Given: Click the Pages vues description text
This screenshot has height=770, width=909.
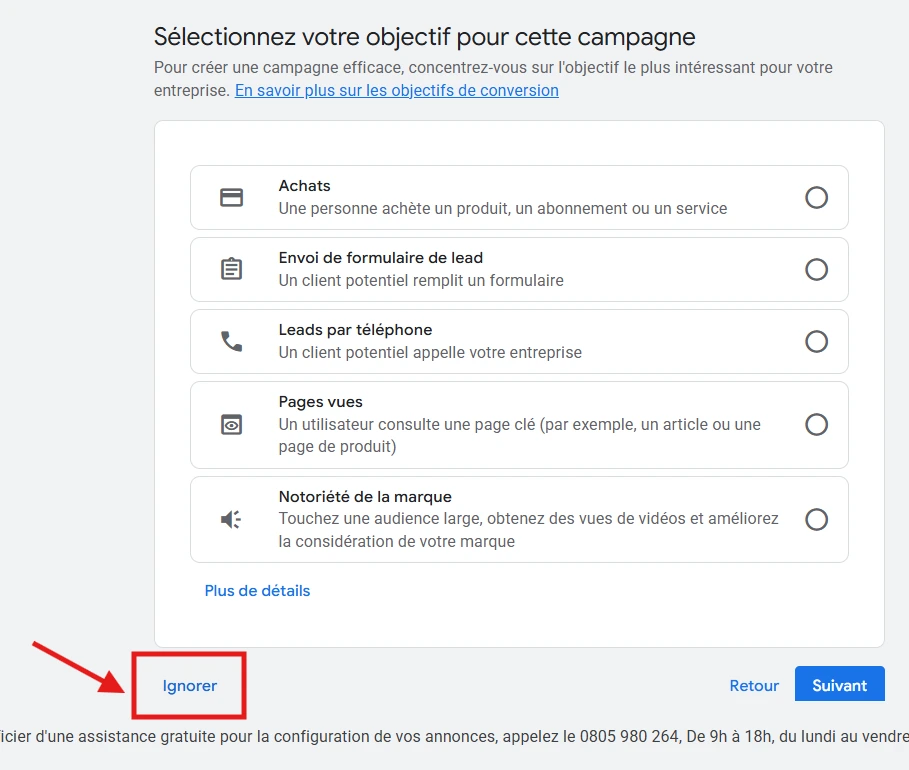Looking at the screenshot, I should point(519,435).
